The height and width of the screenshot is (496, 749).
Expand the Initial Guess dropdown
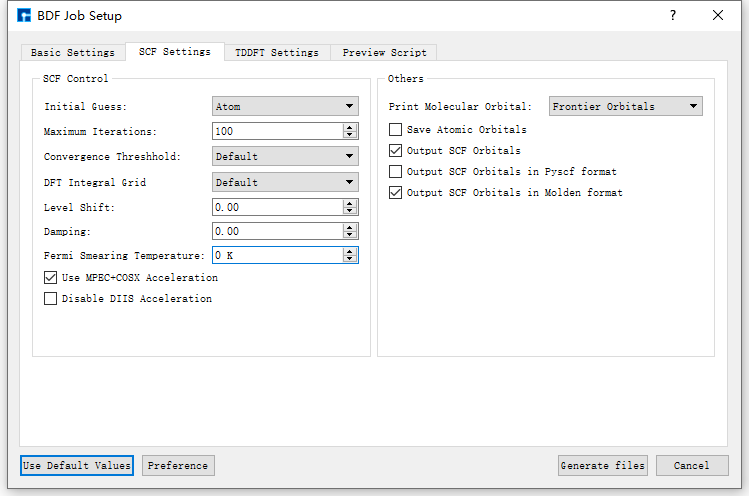[285, 106]
